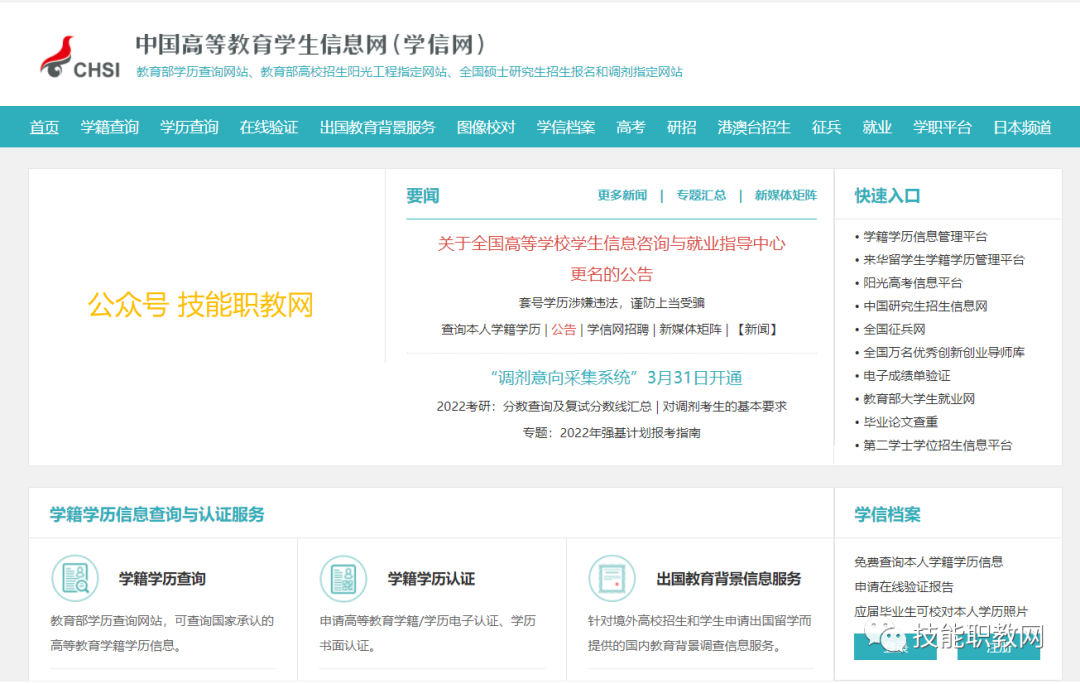This screenshot has height=684, width=1080.
Task: Open 学籍学历信息管理平台 quick entry link
Action: point(925,237)
